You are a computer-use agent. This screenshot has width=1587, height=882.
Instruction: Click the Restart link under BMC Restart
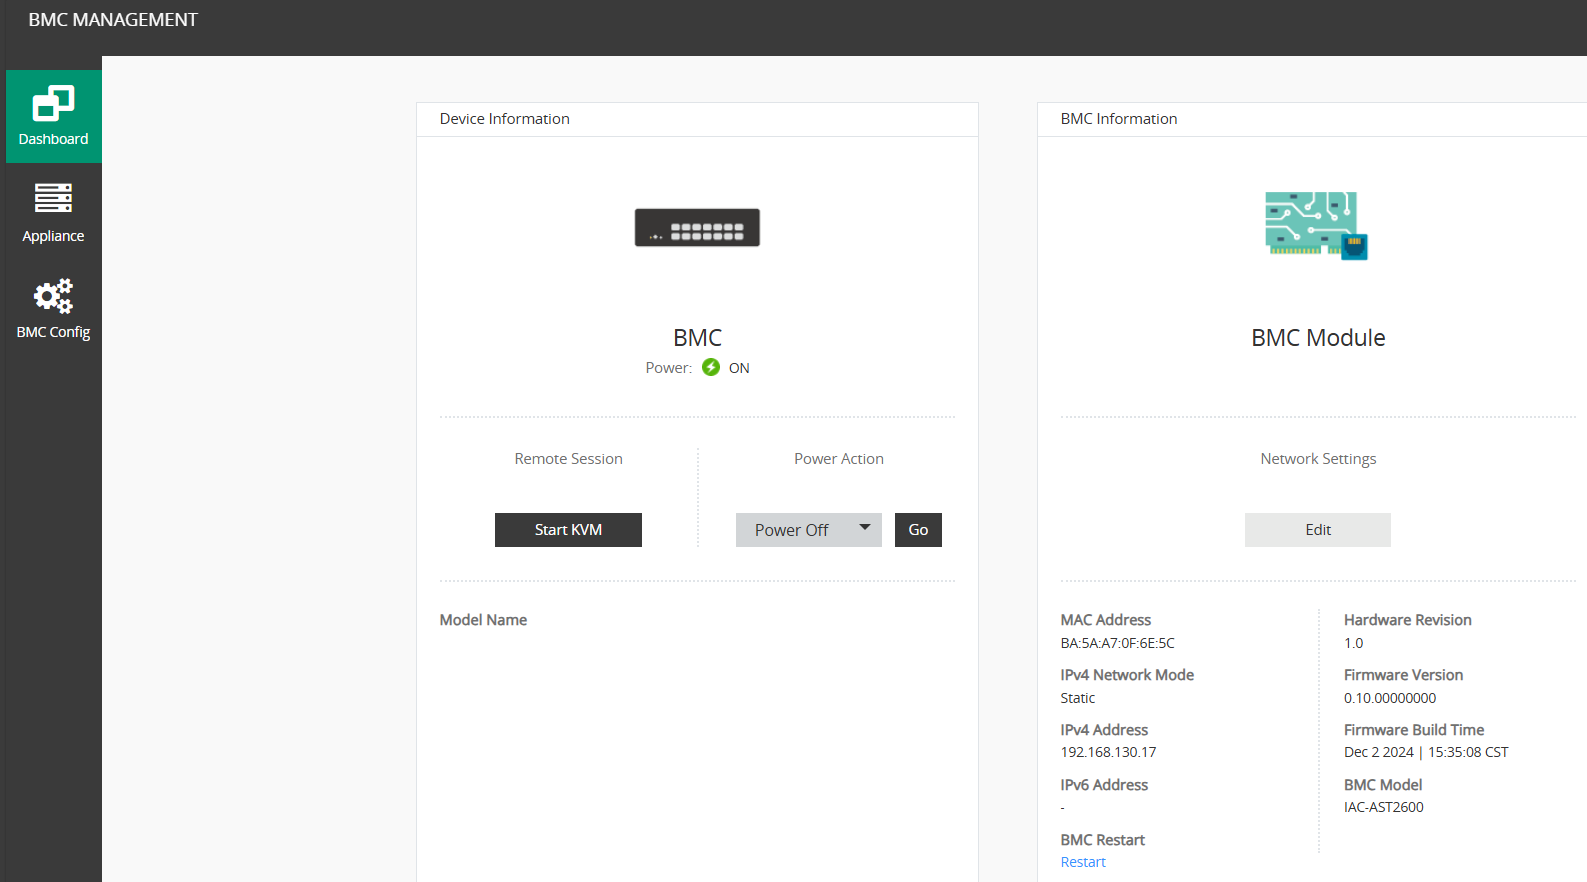[x=1083, y=862]
